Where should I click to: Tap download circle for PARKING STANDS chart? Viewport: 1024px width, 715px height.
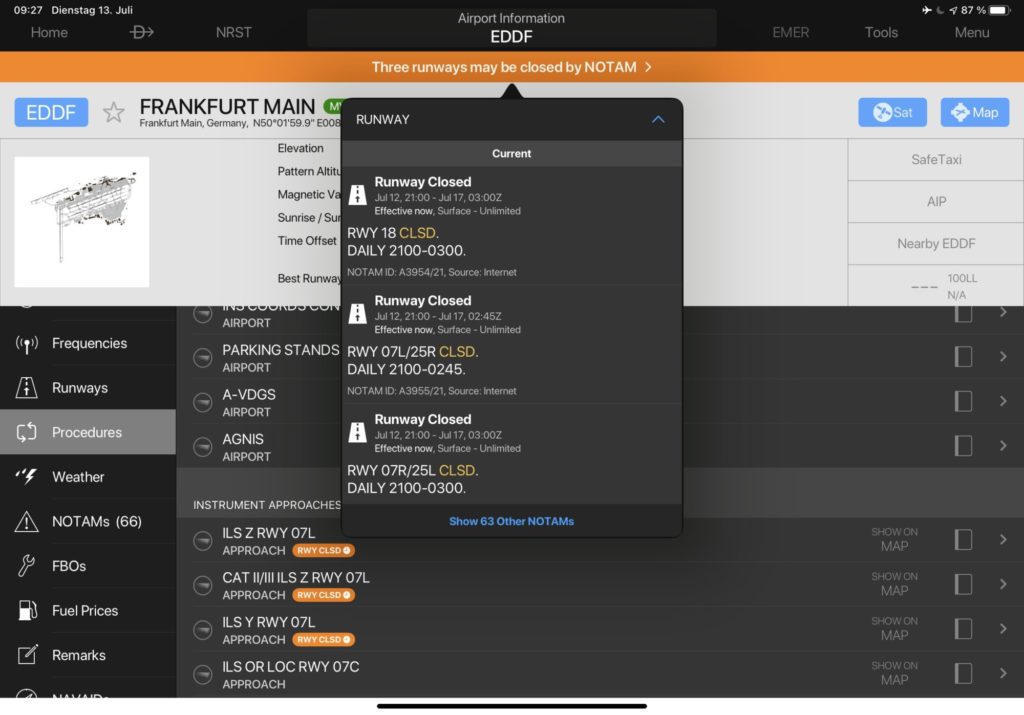tap(203, 358)
